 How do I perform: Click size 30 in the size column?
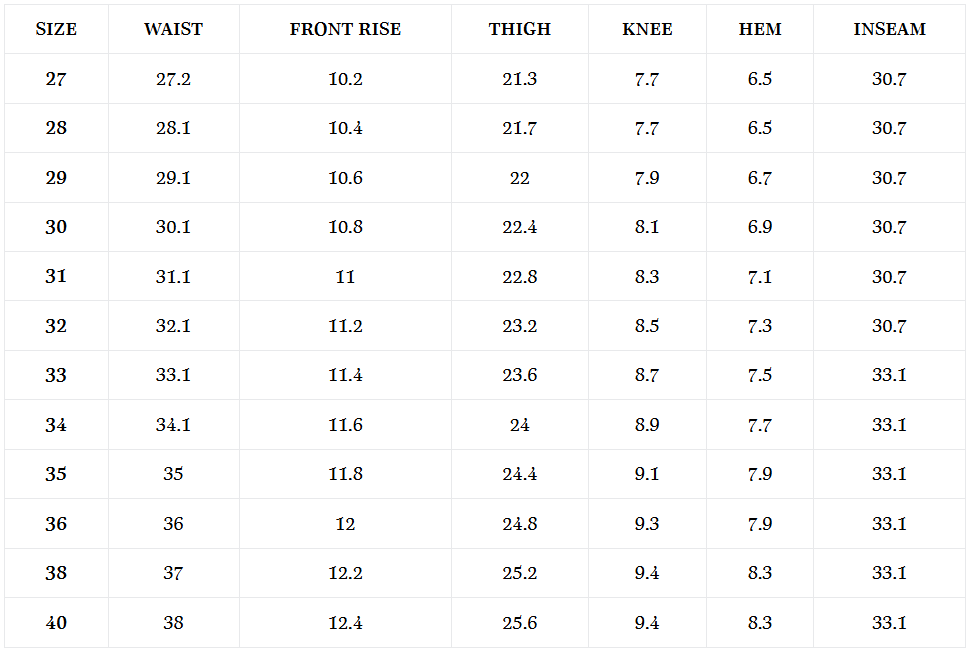pos(56,227)
